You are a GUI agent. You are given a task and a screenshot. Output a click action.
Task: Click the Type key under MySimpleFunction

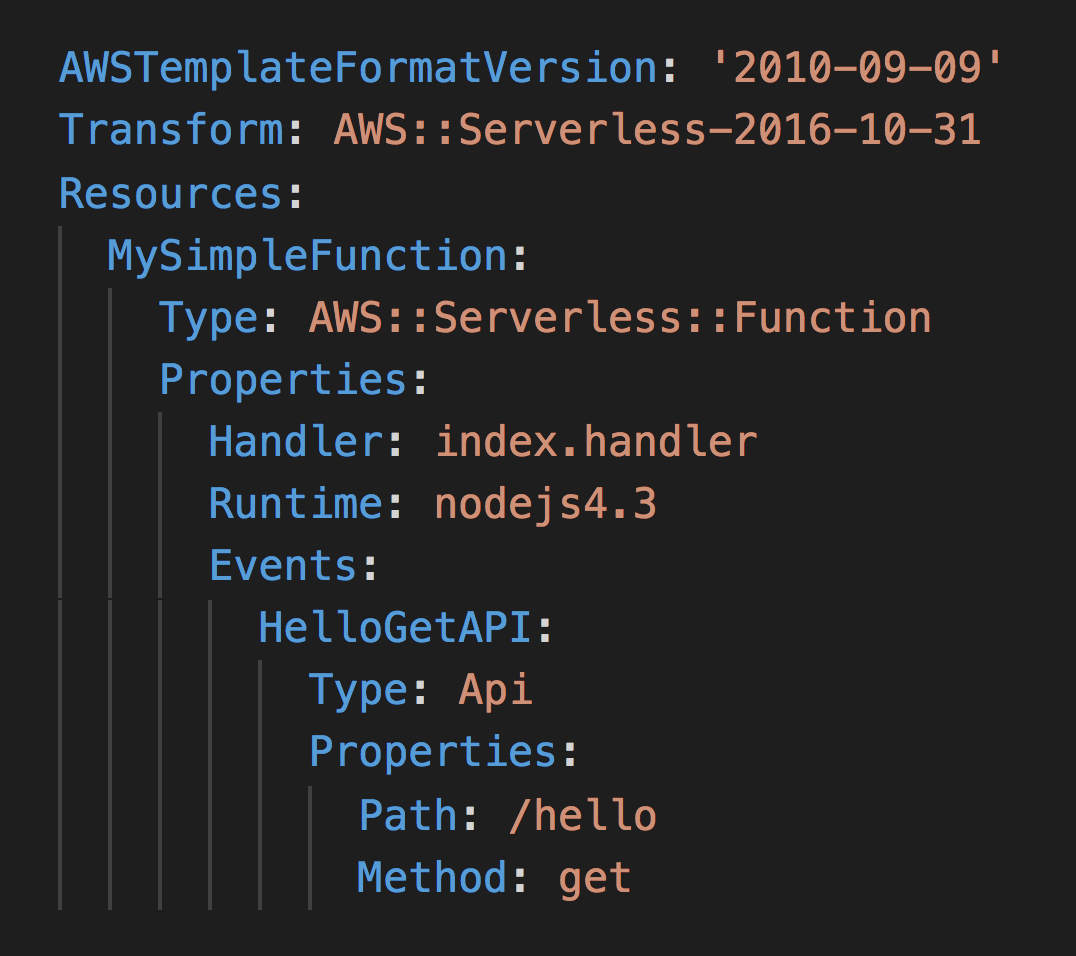coord(208,318)
